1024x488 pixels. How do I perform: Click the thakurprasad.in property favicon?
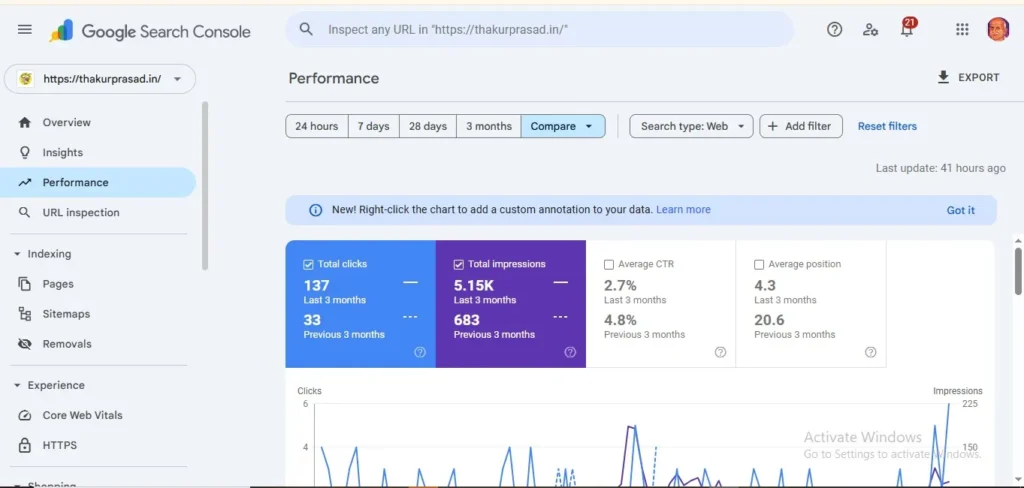[25, 79]
